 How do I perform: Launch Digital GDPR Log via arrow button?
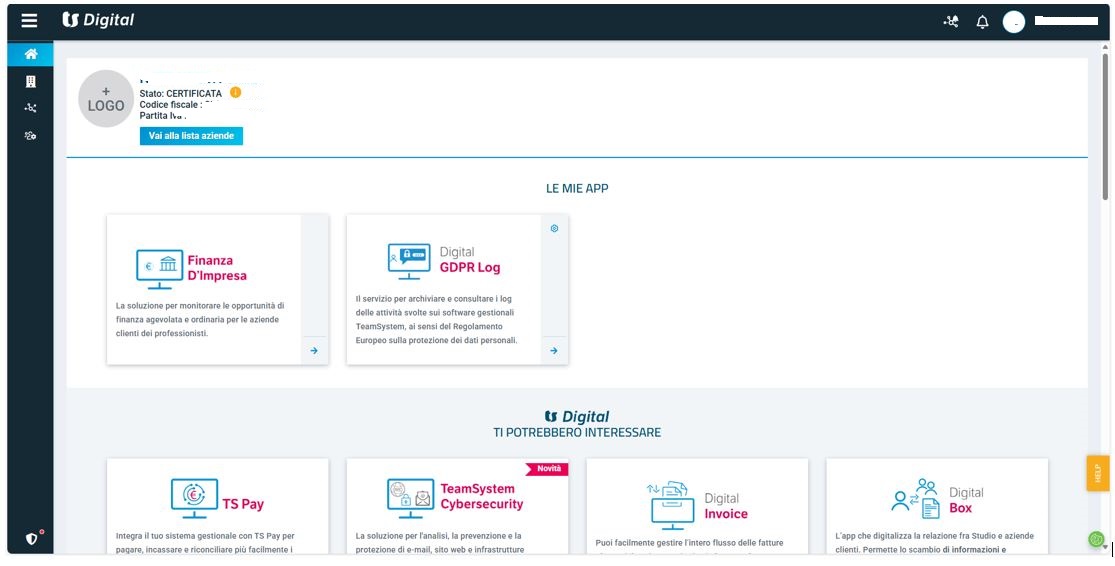(x=554, y=351)
